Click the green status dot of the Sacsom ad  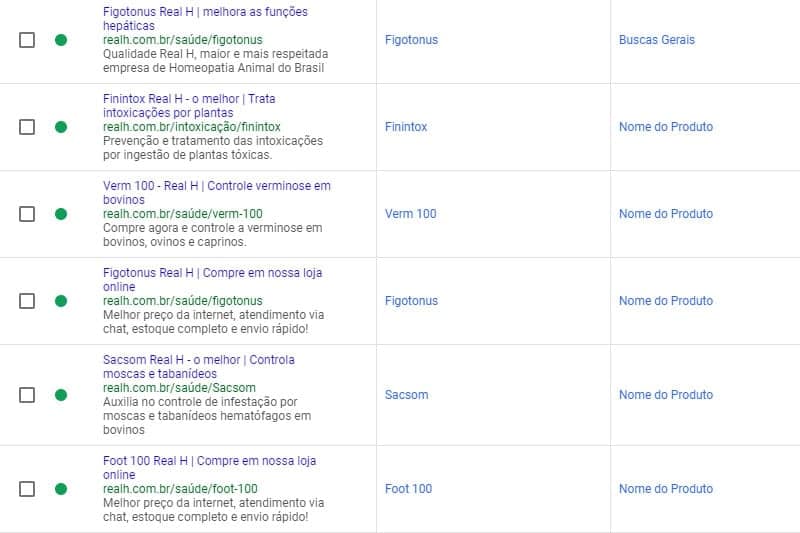pos(61,395)
